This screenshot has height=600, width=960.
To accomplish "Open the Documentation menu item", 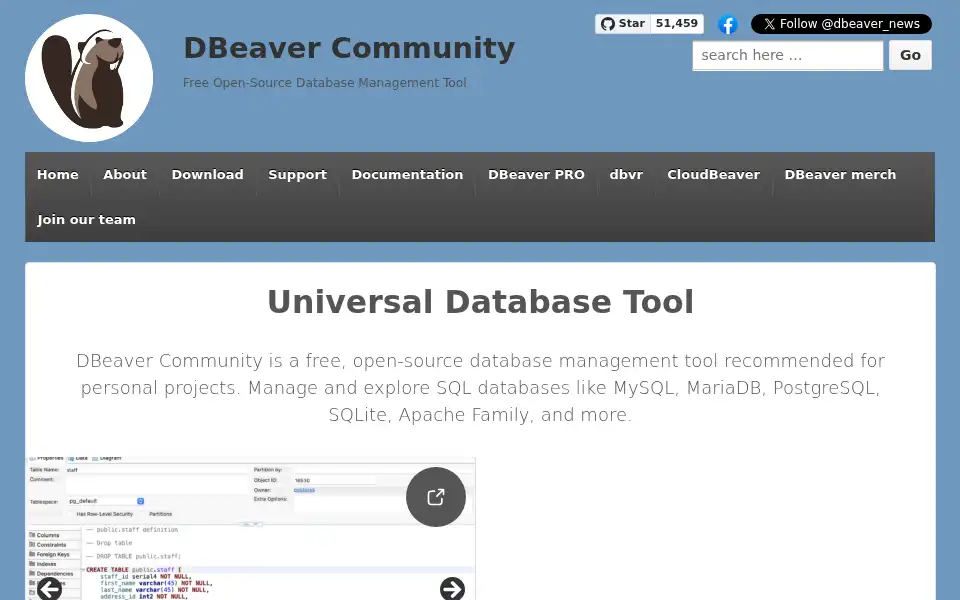I will click(x=407, y=174).
